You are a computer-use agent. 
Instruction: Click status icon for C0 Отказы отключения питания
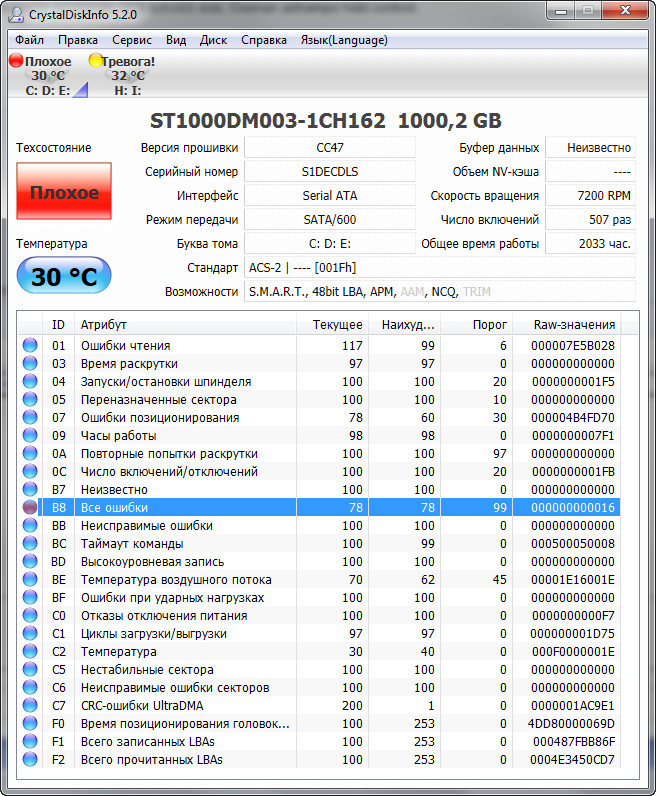(30, 615)
